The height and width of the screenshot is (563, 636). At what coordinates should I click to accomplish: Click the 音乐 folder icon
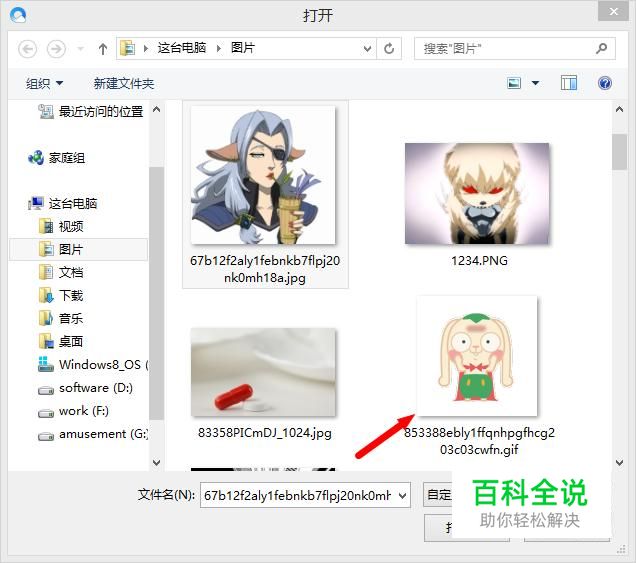[46, 318]
